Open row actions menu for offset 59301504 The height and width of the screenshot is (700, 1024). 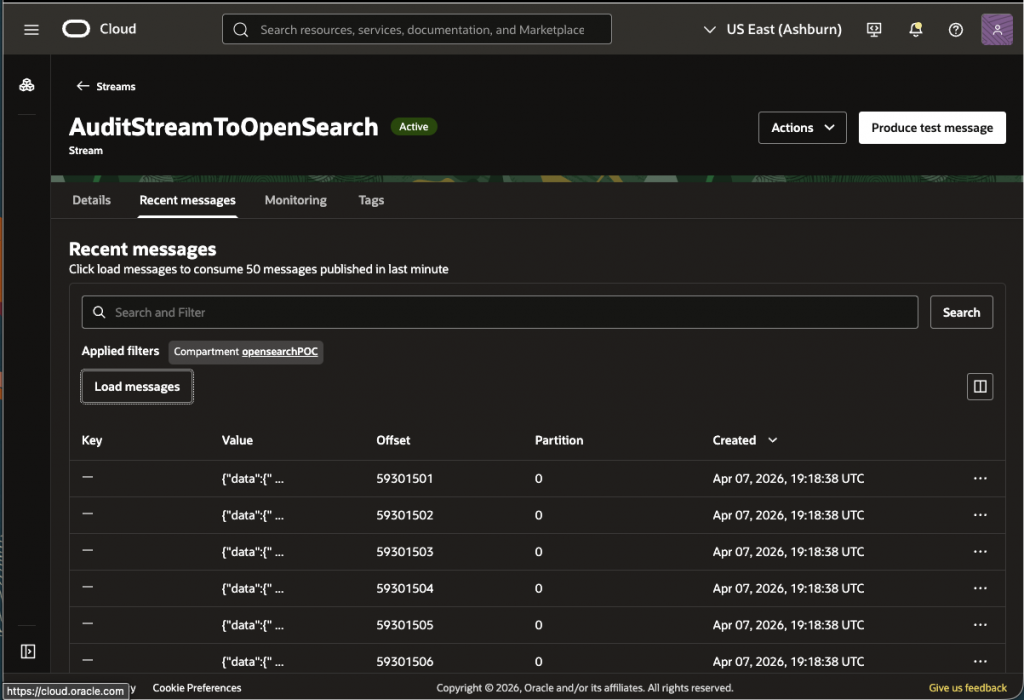[x=979, y=589]
